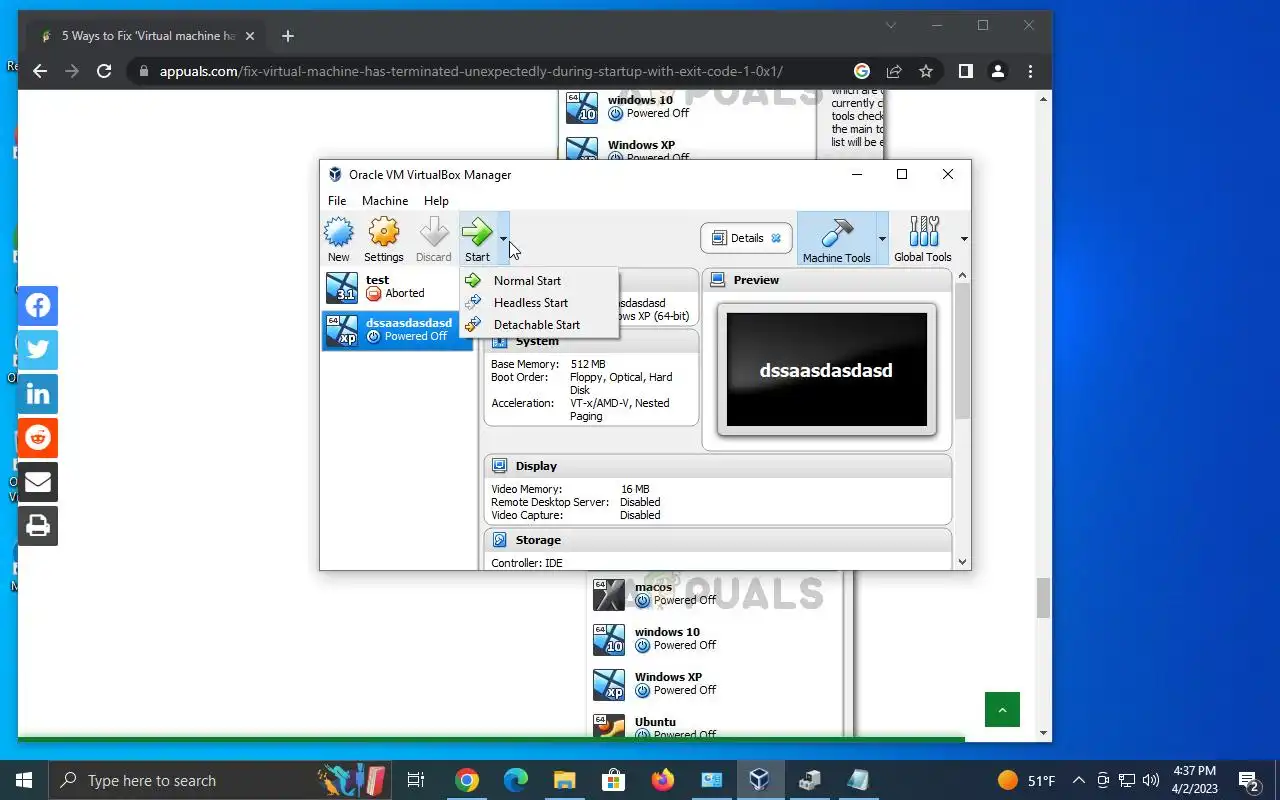Select the 'test' Aborted virtual machine
Screen dimensions: 1280x800
coord(397,287)
